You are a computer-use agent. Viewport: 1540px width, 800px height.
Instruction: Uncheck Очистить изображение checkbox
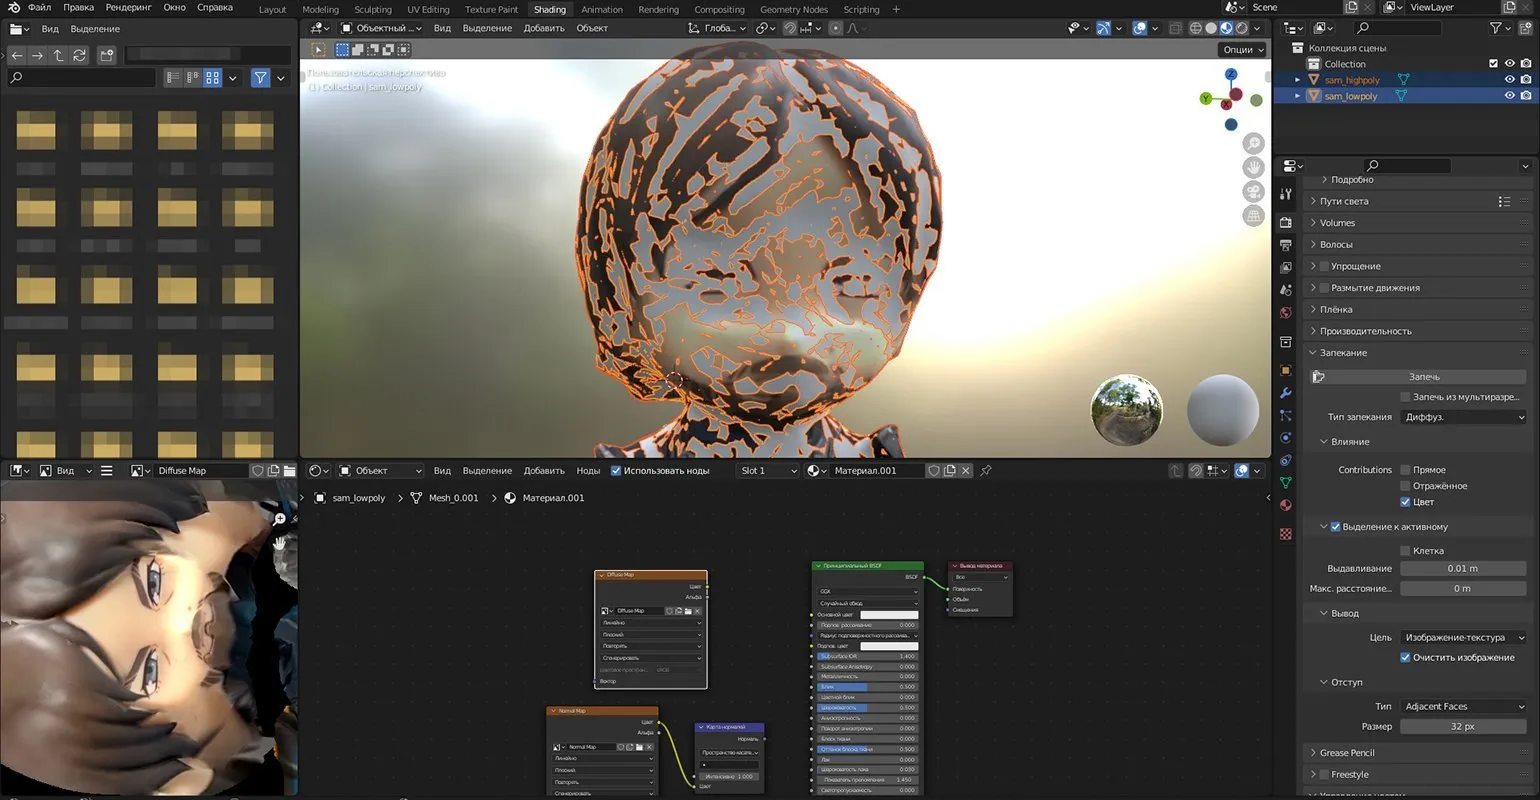(1405, 658)
